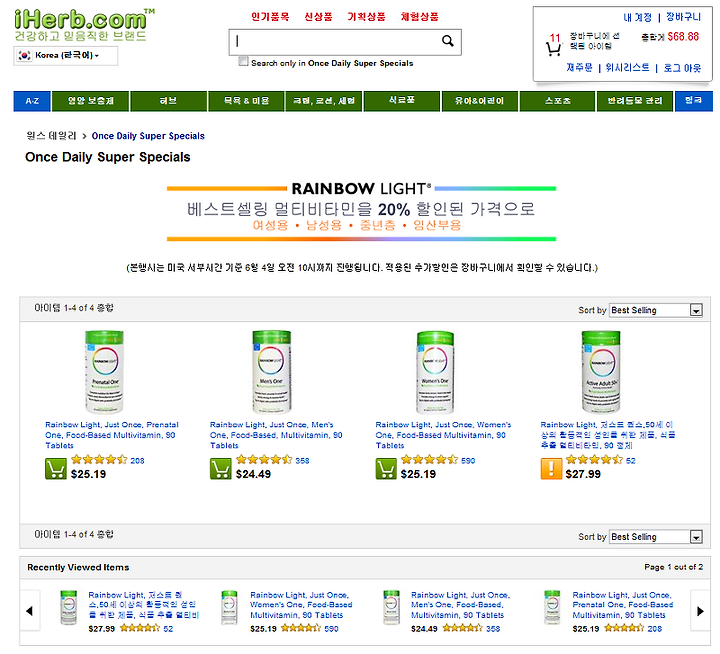Click the Korean flag icon
The width and height of the screenshot is (720, 654).
point(24,56)
